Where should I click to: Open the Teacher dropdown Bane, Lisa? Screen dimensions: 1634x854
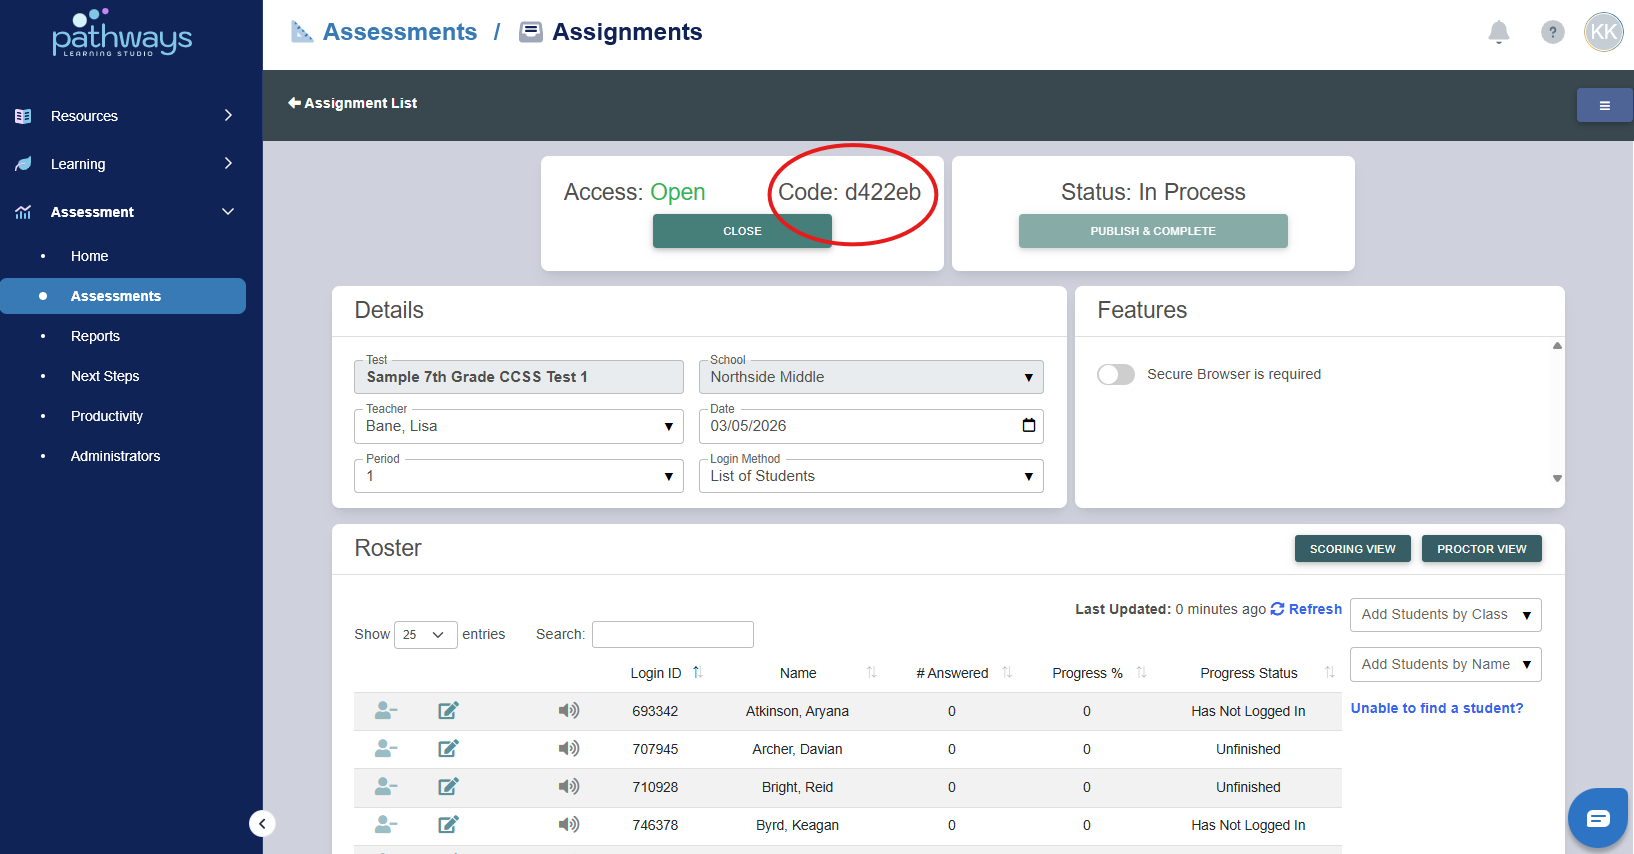(x=519, y=426)
